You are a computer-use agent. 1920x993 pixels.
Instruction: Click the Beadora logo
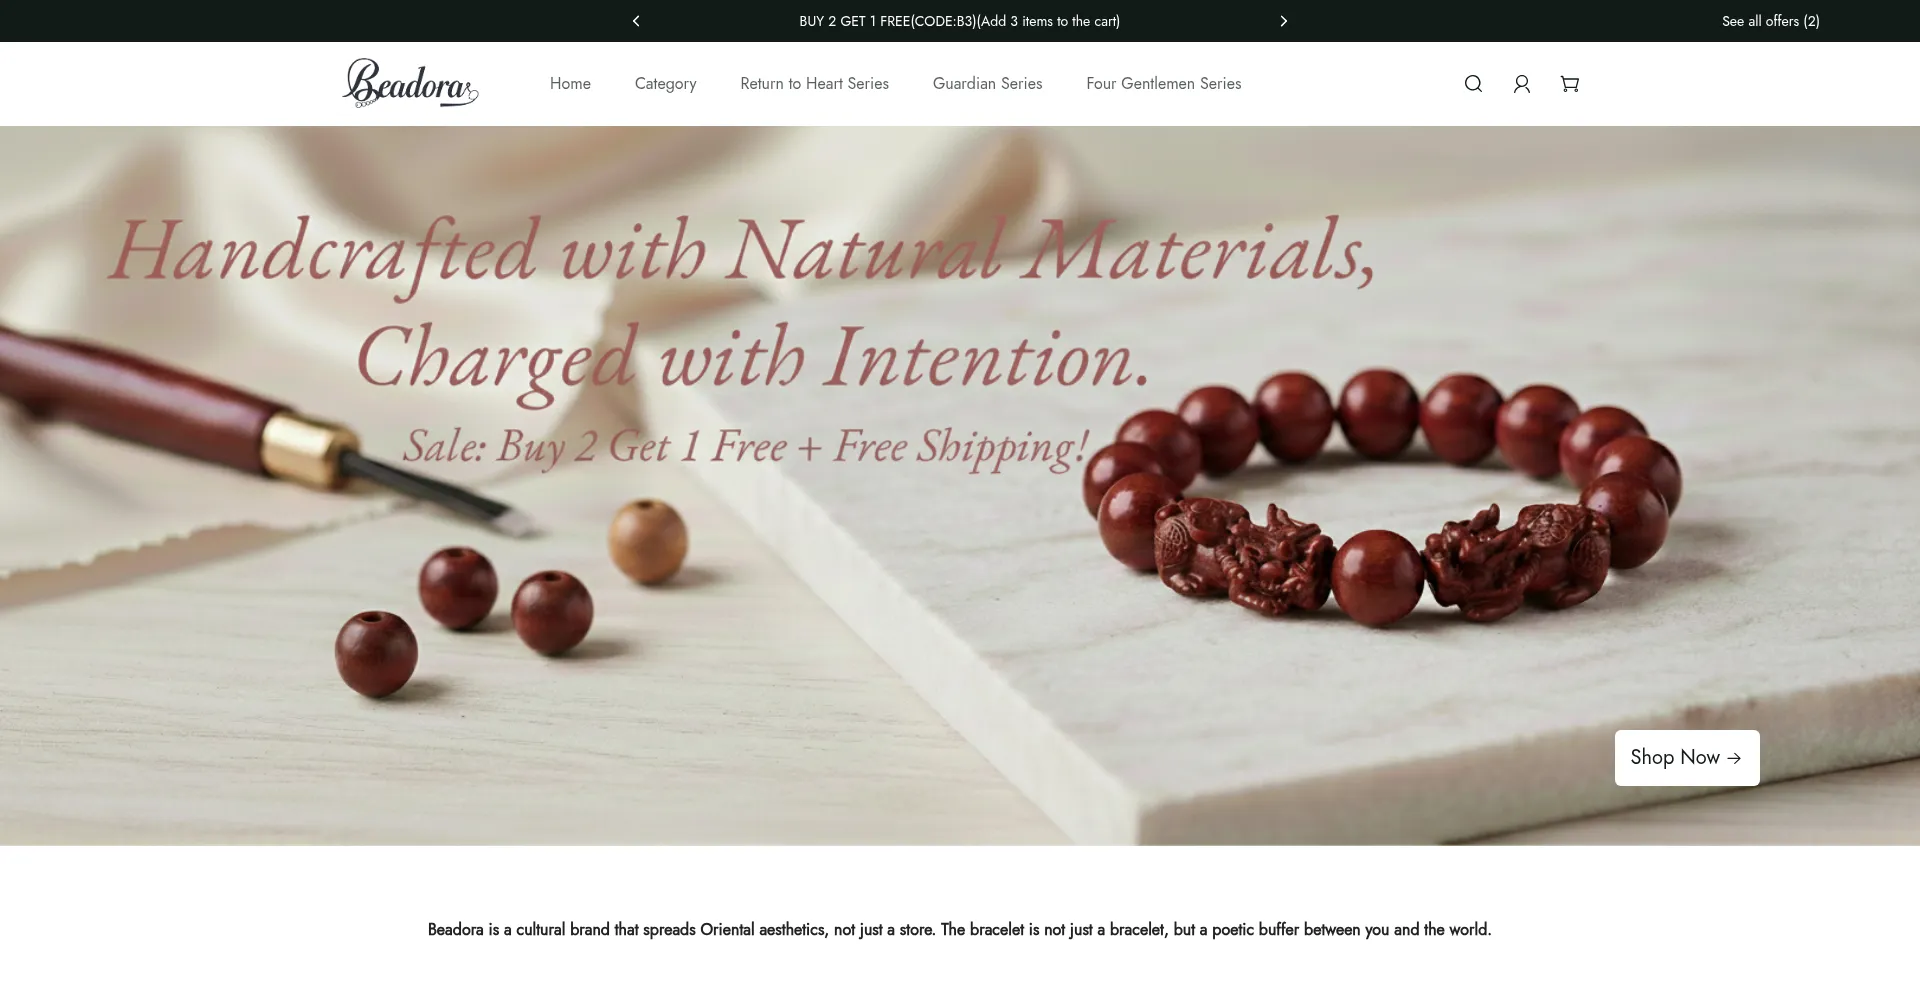tap(410, 83)
